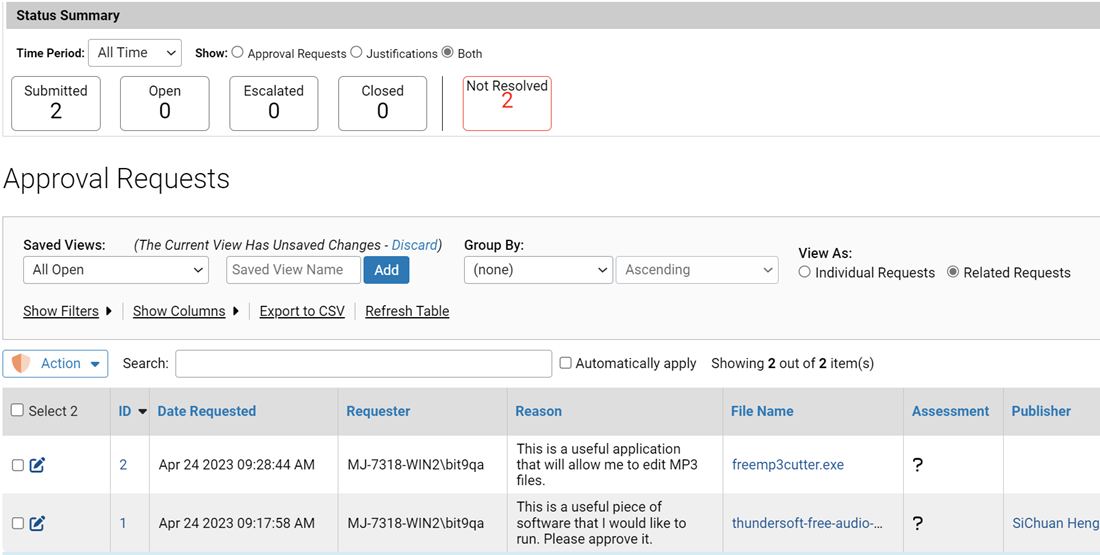Viewport: 1100px width, 555px height.
Task: Click the orange shield Action icon
Action: tap(21, 364)
